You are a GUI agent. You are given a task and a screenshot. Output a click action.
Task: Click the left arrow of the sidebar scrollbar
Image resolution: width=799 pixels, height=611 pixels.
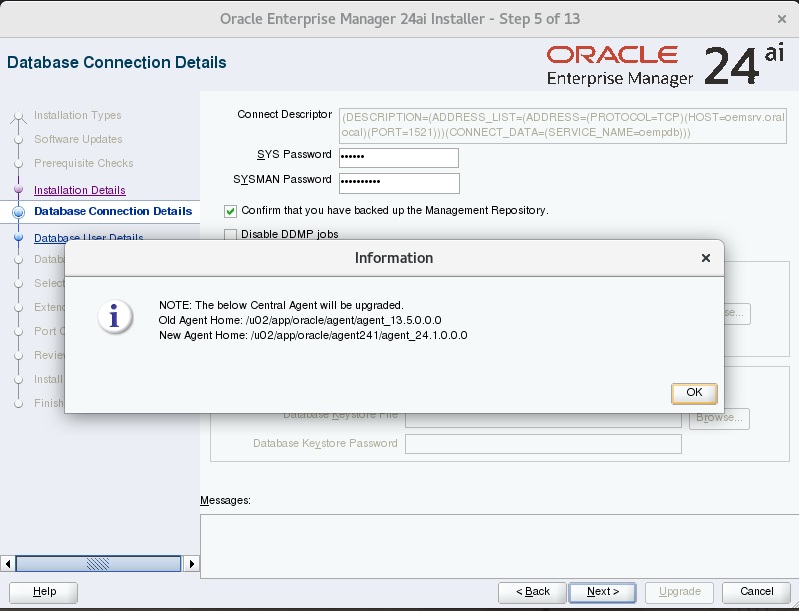[8, 564]
